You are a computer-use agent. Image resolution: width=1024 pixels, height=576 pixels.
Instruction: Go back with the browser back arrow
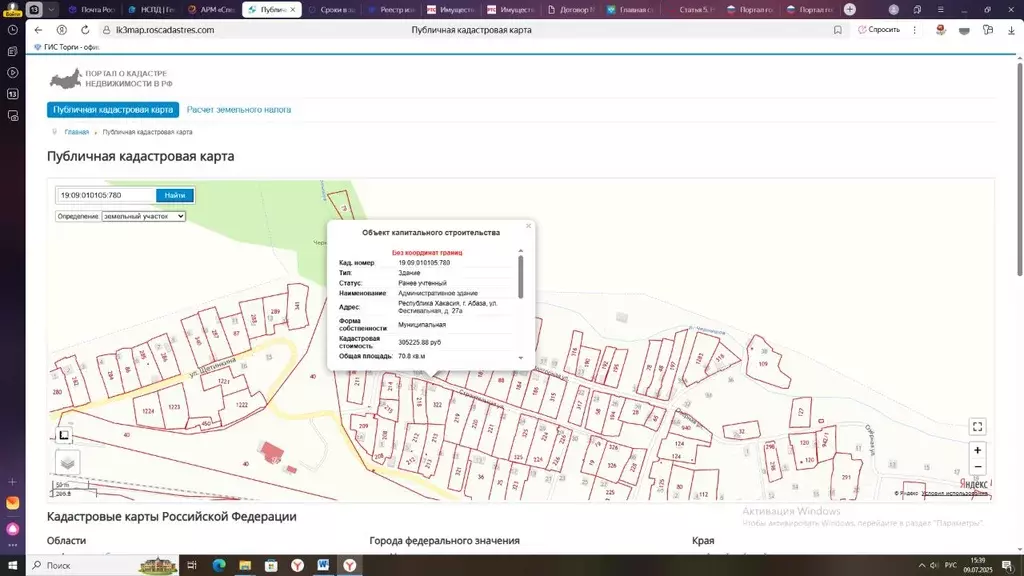38,30
